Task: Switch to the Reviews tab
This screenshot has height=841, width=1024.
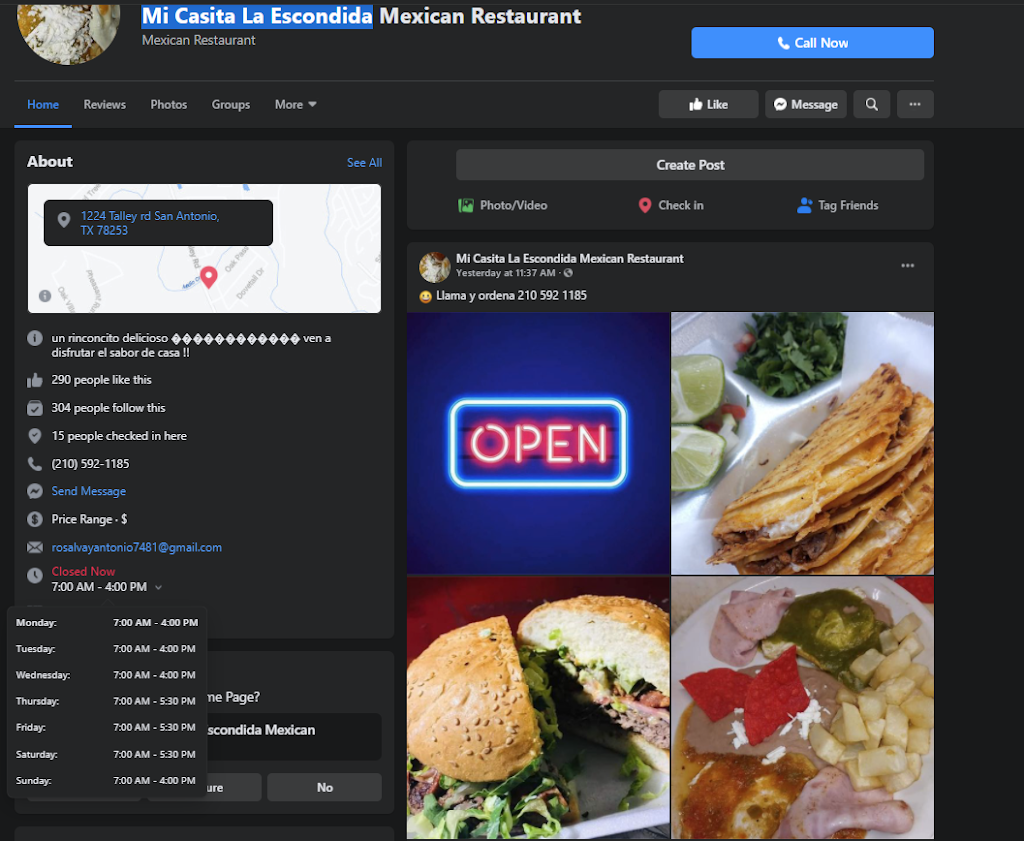Action: point(105,104)
